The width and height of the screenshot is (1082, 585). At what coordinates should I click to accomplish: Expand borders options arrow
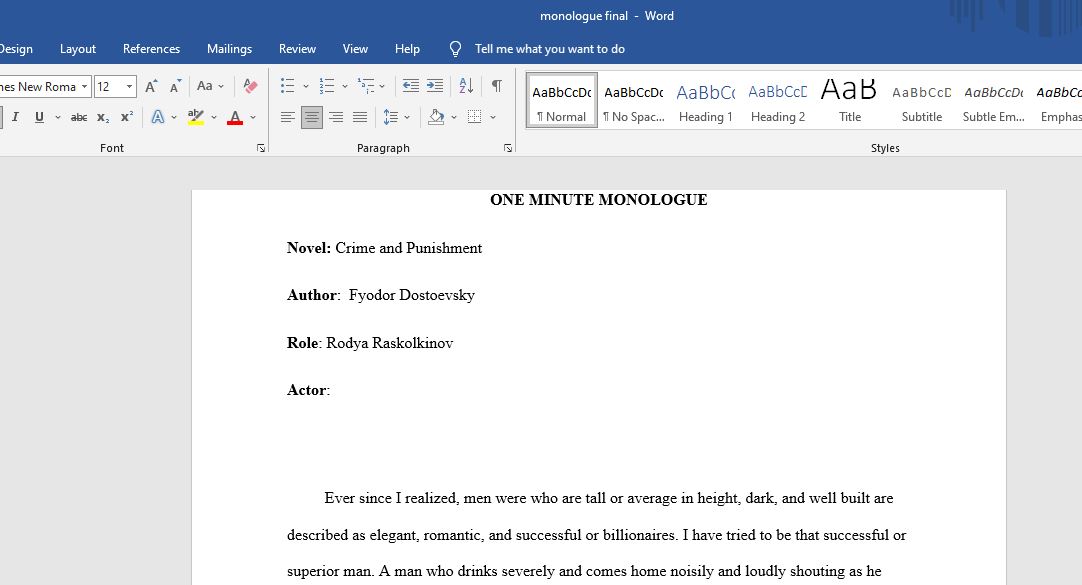tap(493, 117)
